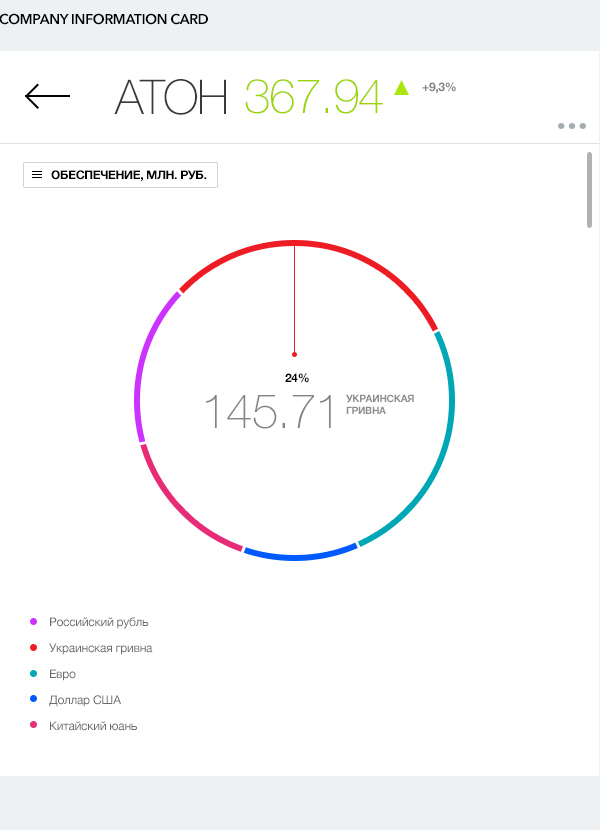Open the ОБЕСПЕЧЕНИЕ, МЛН. РУБ. dropdown

[x=120, y=175]
